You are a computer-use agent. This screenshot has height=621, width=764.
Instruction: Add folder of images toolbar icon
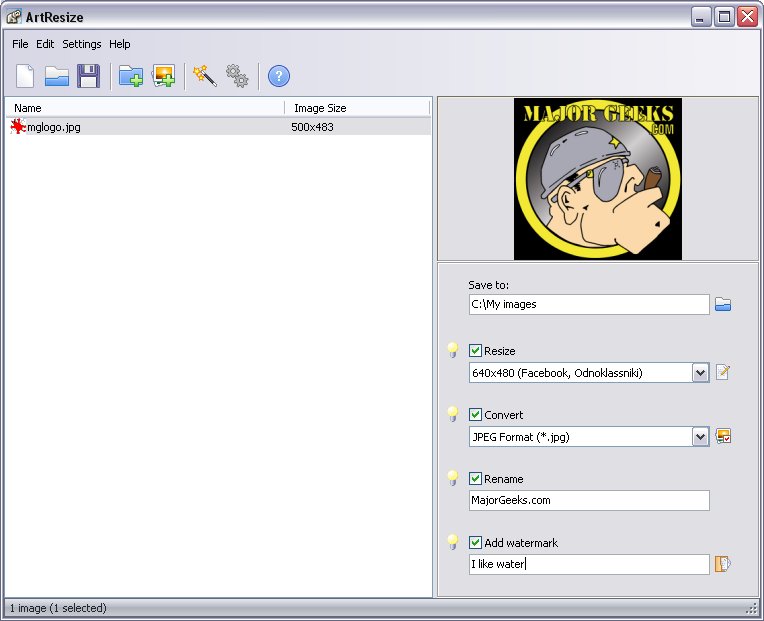[131, 76]
